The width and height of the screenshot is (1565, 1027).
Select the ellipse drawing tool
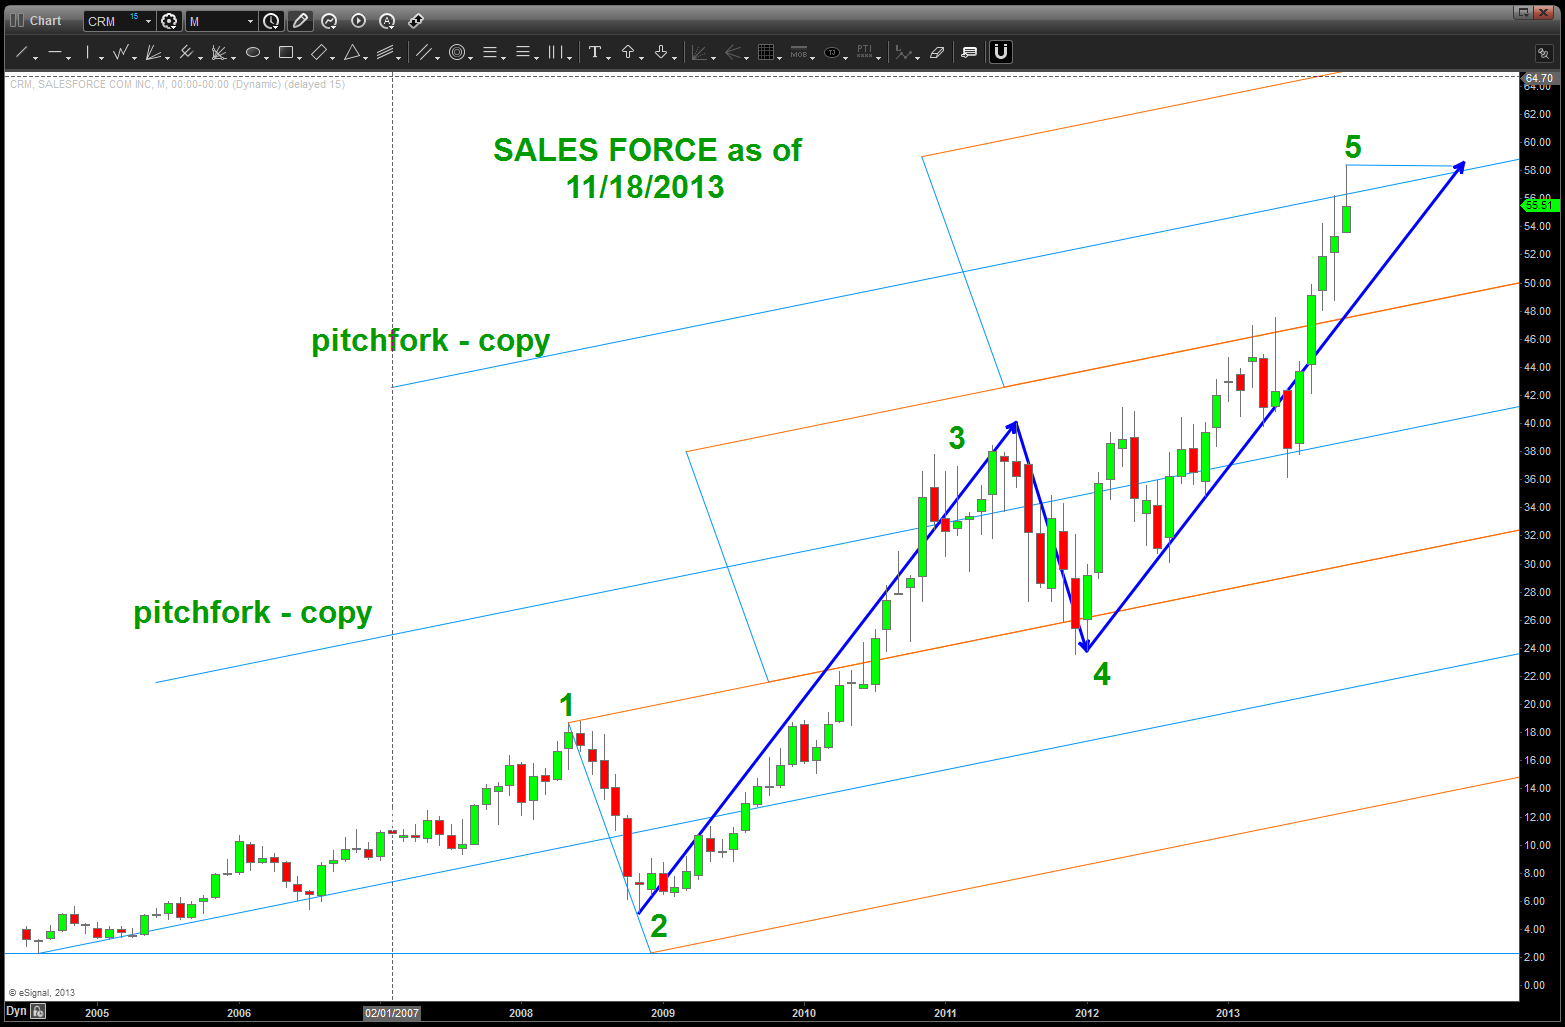253,53
